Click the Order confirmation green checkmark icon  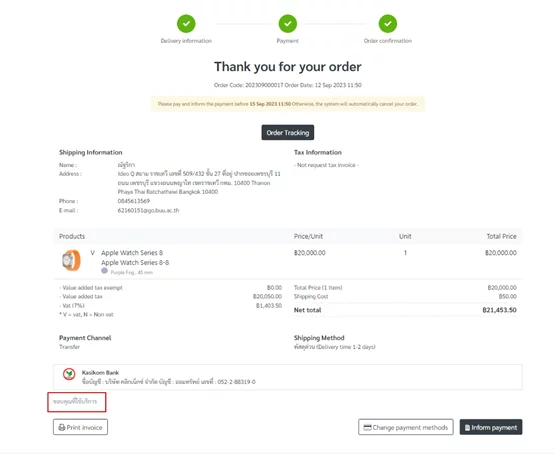click(388, 24)
